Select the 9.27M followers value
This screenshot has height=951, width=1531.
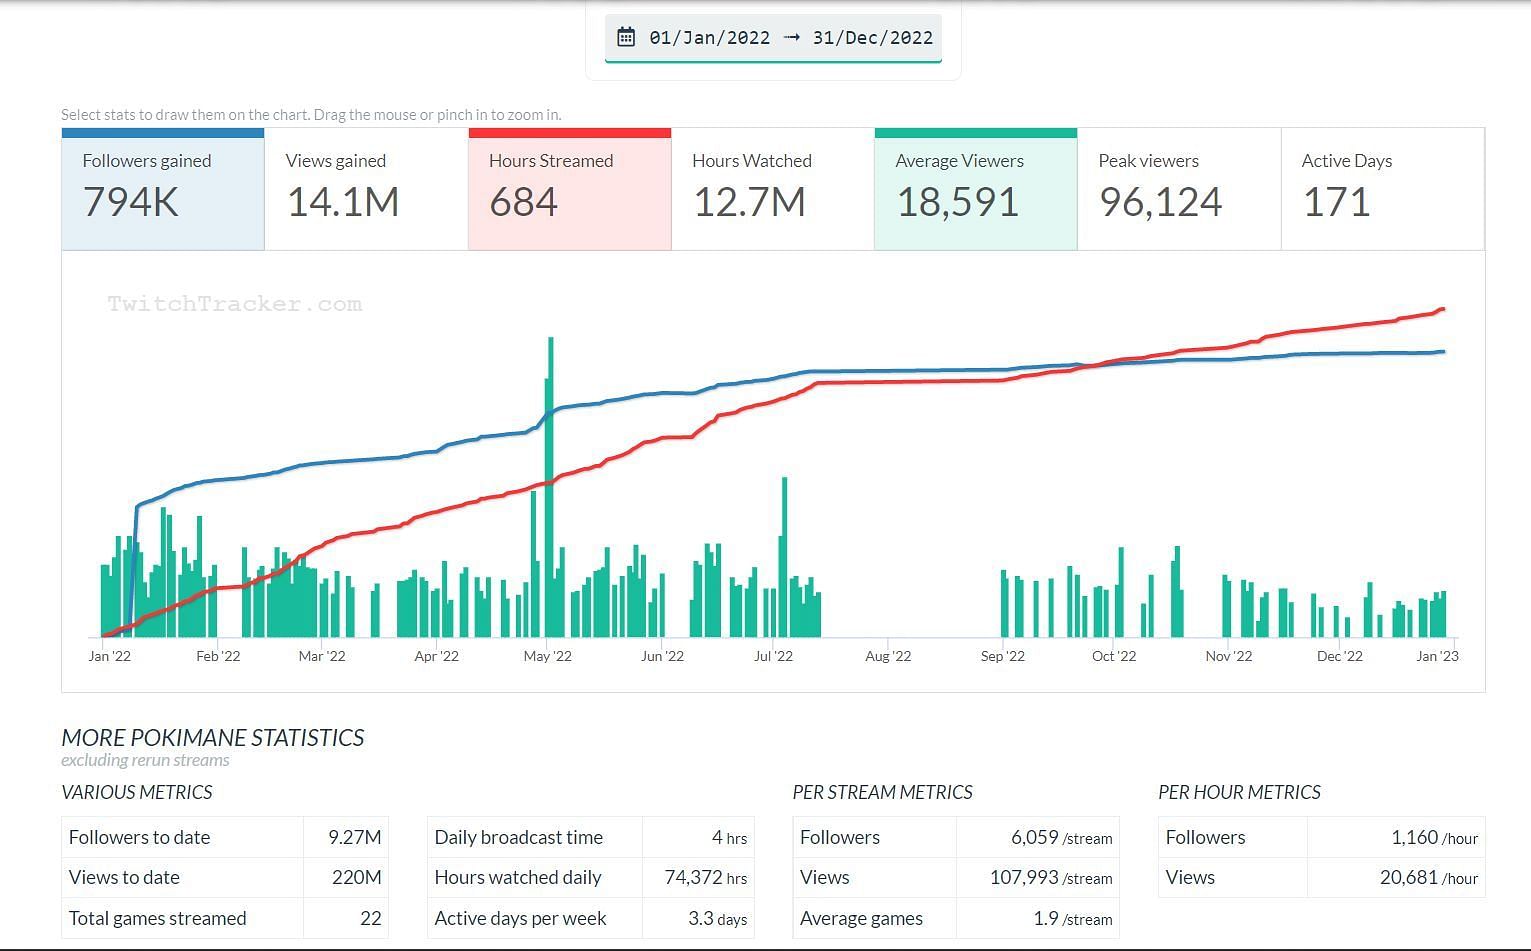[355, 837]
